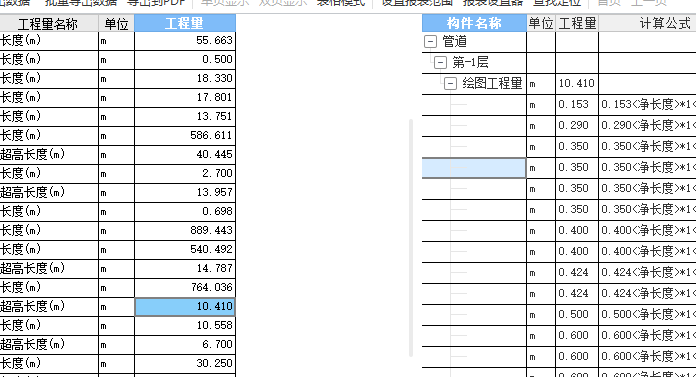Screen dimensions: 696x377
Task: Select the 0.153 cell in right table
Action: pyautogui.click(x=577, y=104)
